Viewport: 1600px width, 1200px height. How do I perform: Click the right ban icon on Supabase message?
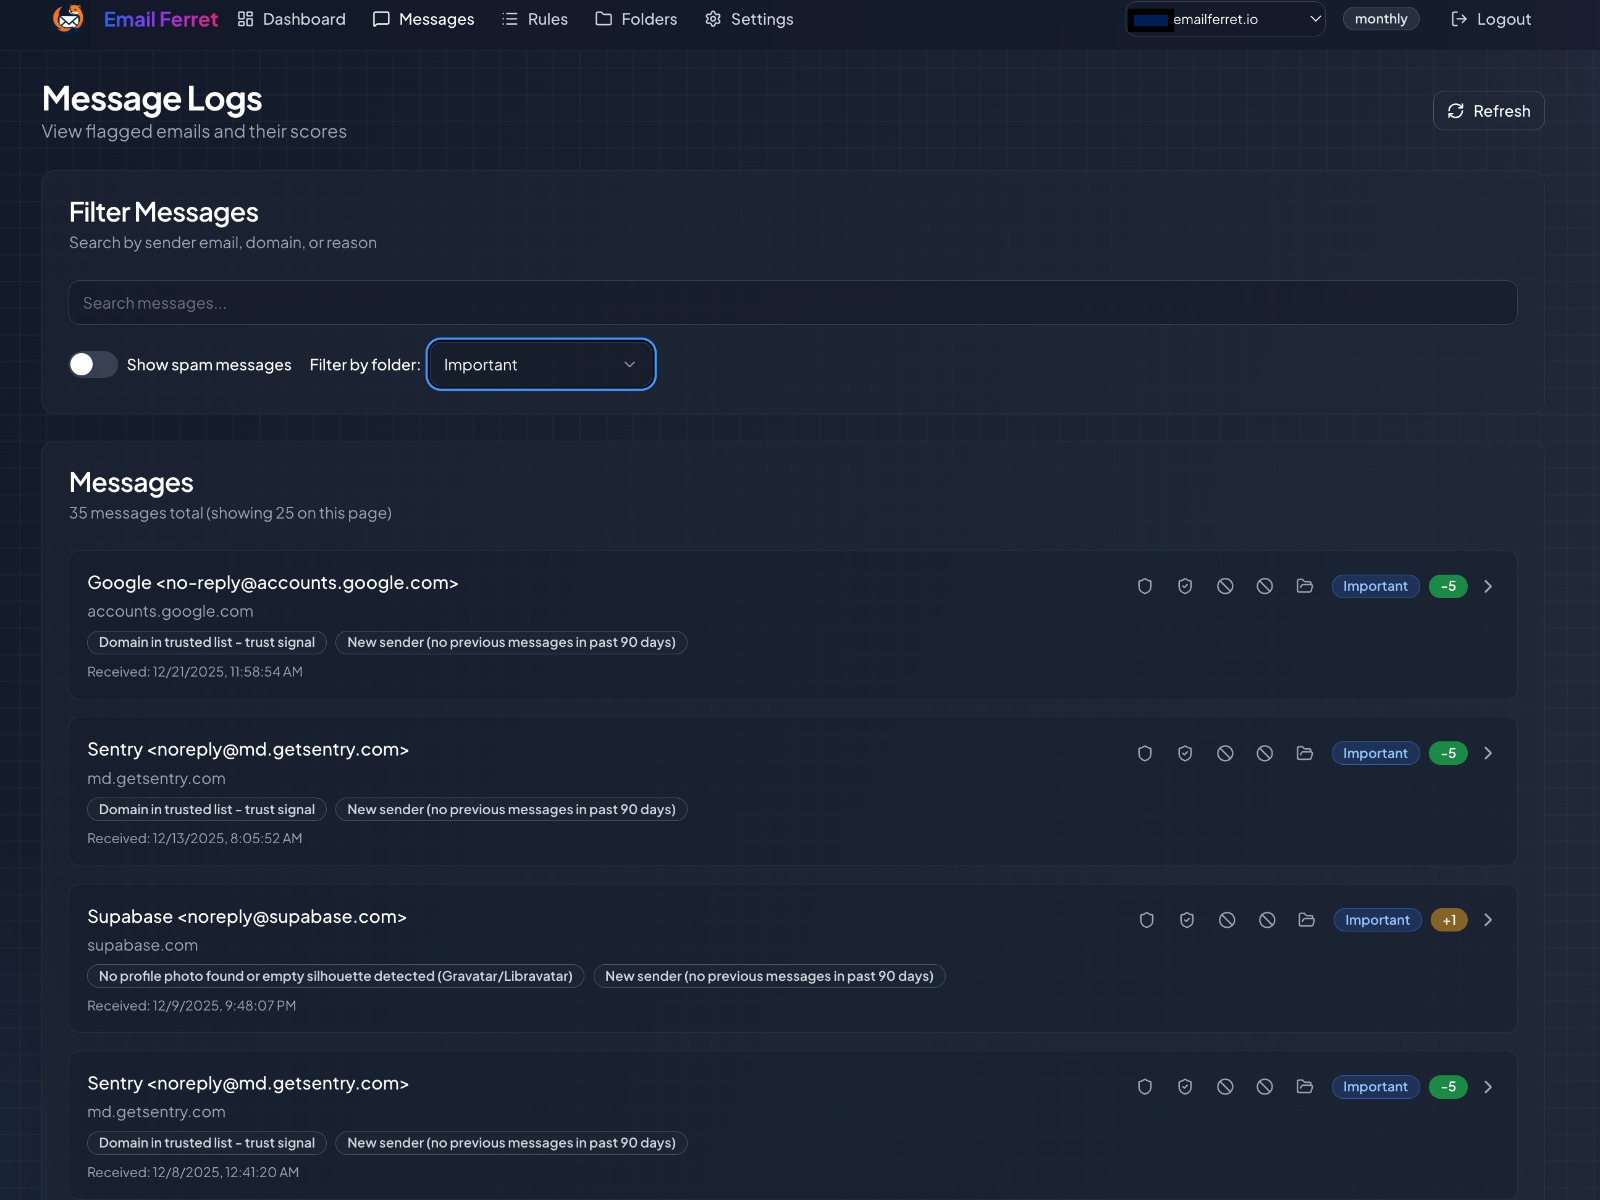pos(1267,920)
